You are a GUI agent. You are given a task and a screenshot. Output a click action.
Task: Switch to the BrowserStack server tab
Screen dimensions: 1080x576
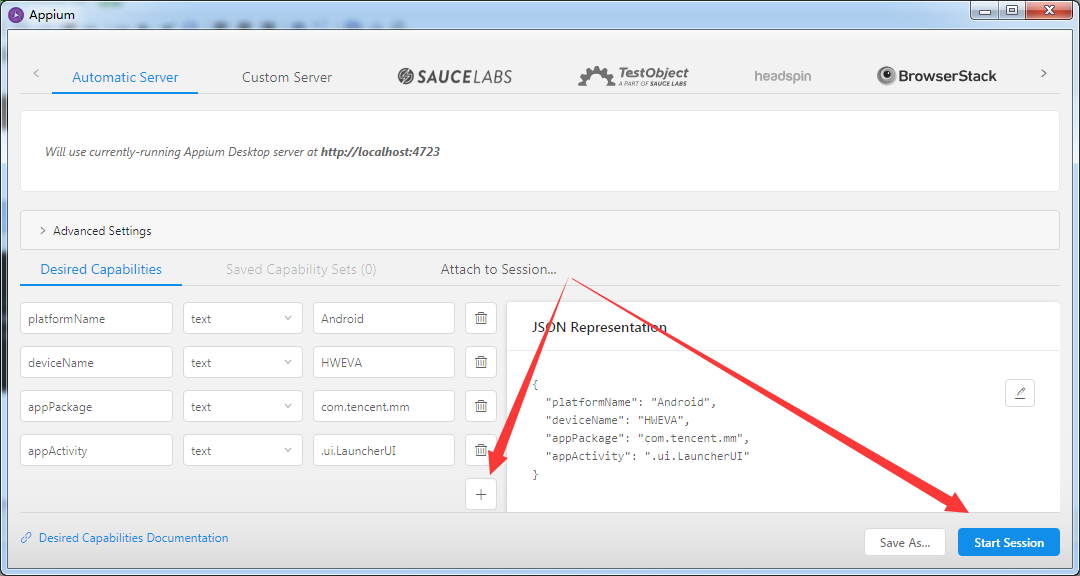point(937,76)
